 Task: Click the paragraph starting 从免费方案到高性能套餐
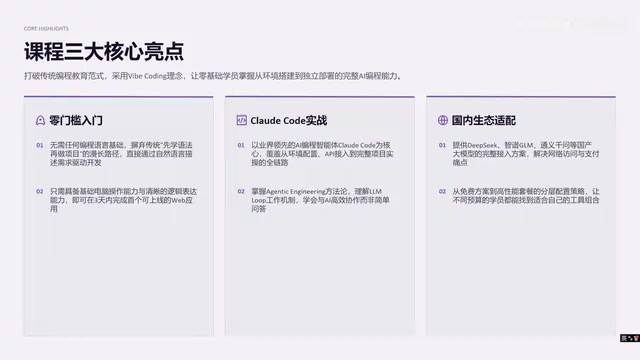coord(526,196)
